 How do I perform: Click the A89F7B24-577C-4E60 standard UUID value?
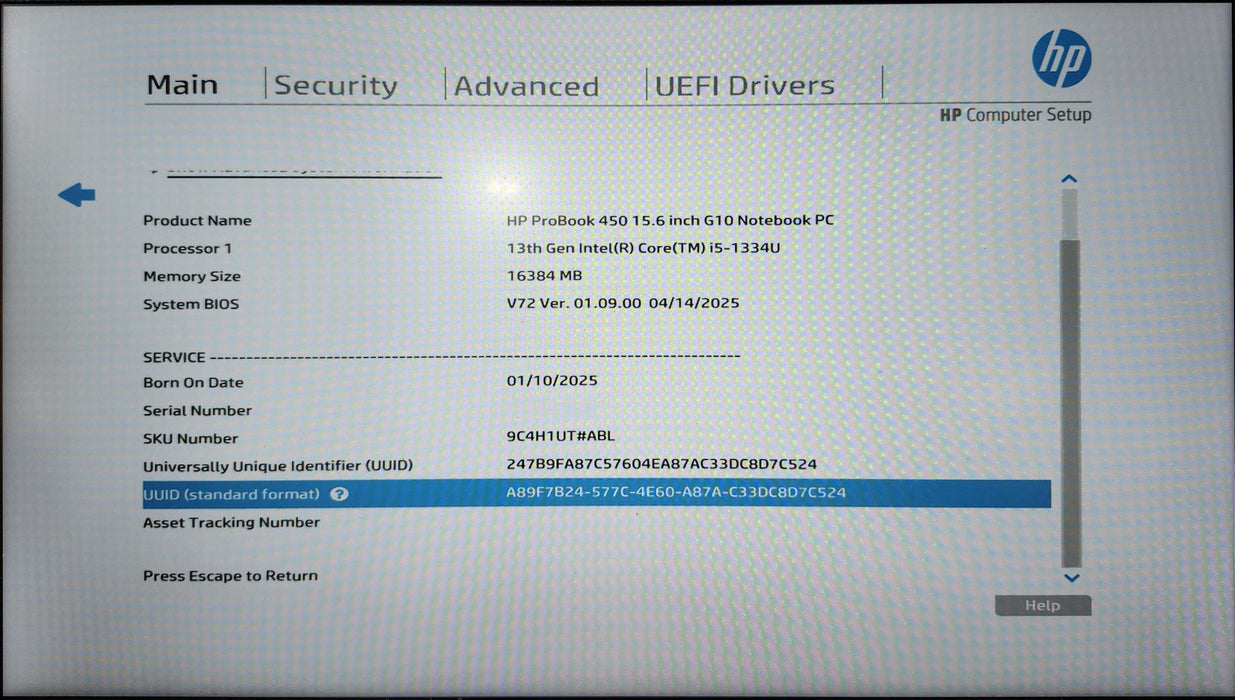[x=676, y=493]
